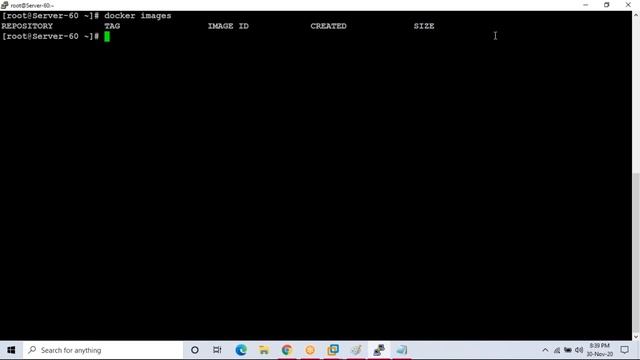Open the orange circle app in taskbar
Screen dimensions: 640x360
310,350
